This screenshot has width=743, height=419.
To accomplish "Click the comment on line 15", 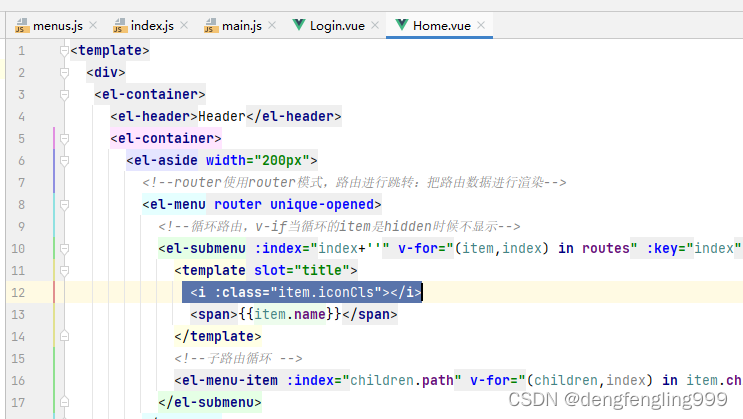I will click(x=238, y=358).
